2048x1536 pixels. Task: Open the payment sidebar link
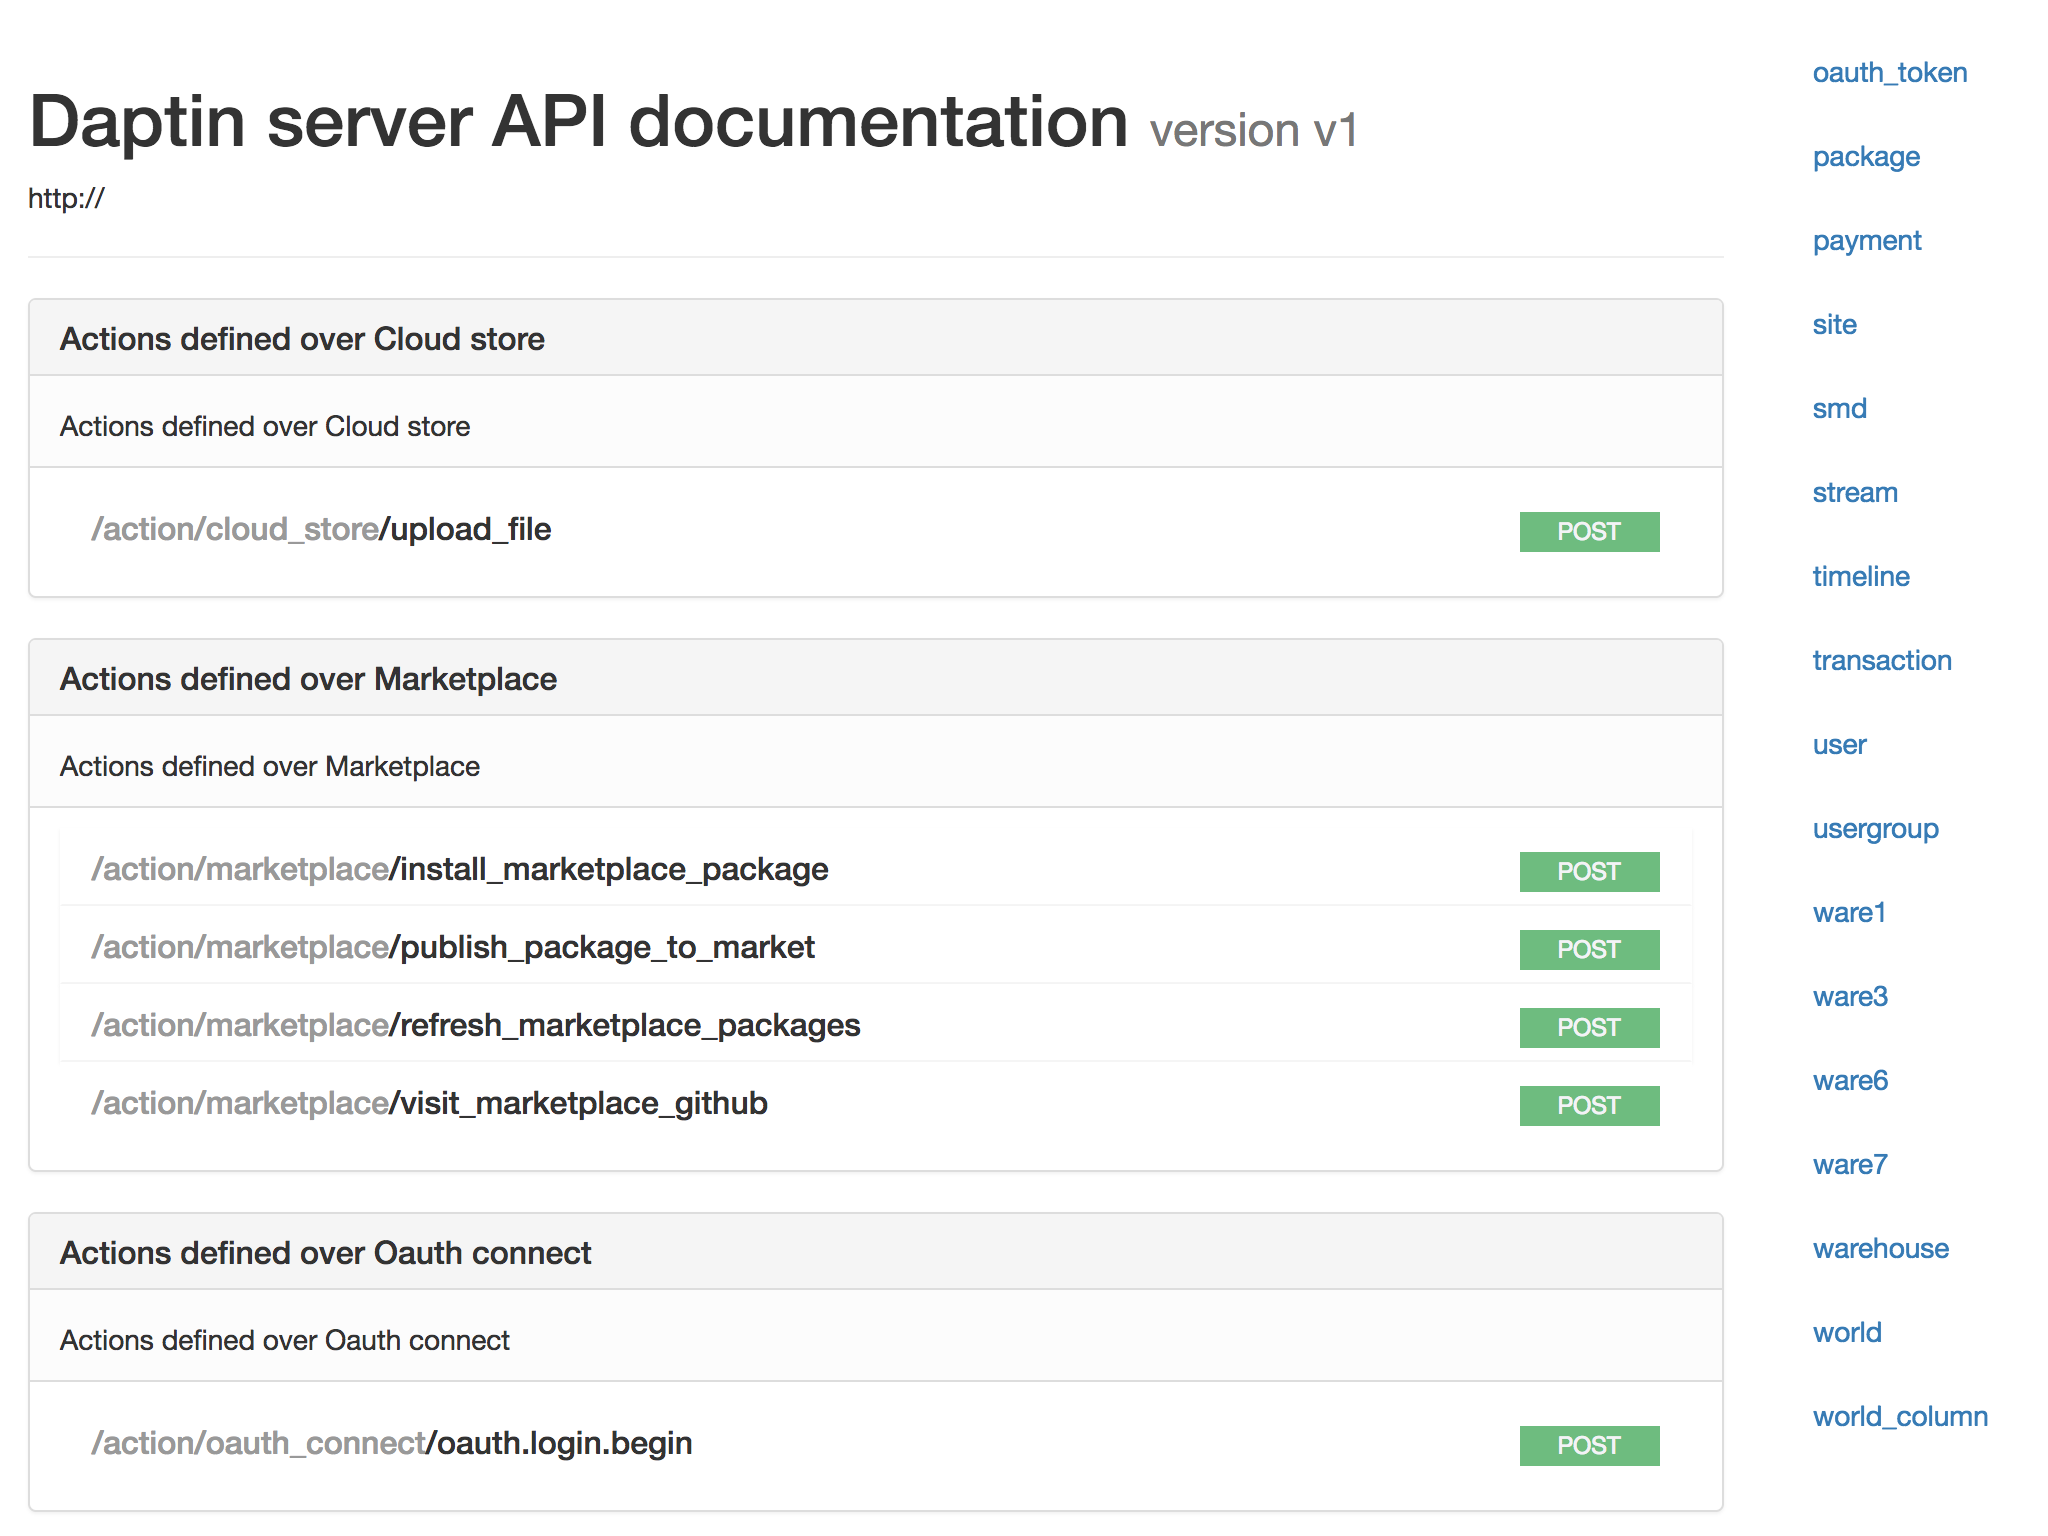[x=1866, y=241]
